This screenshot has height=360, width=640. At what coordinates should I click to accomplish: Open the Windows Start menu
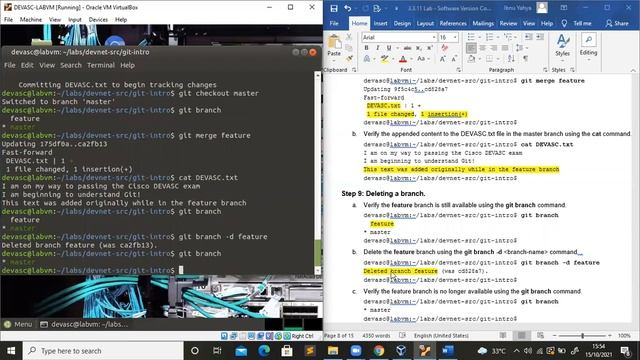11,351
